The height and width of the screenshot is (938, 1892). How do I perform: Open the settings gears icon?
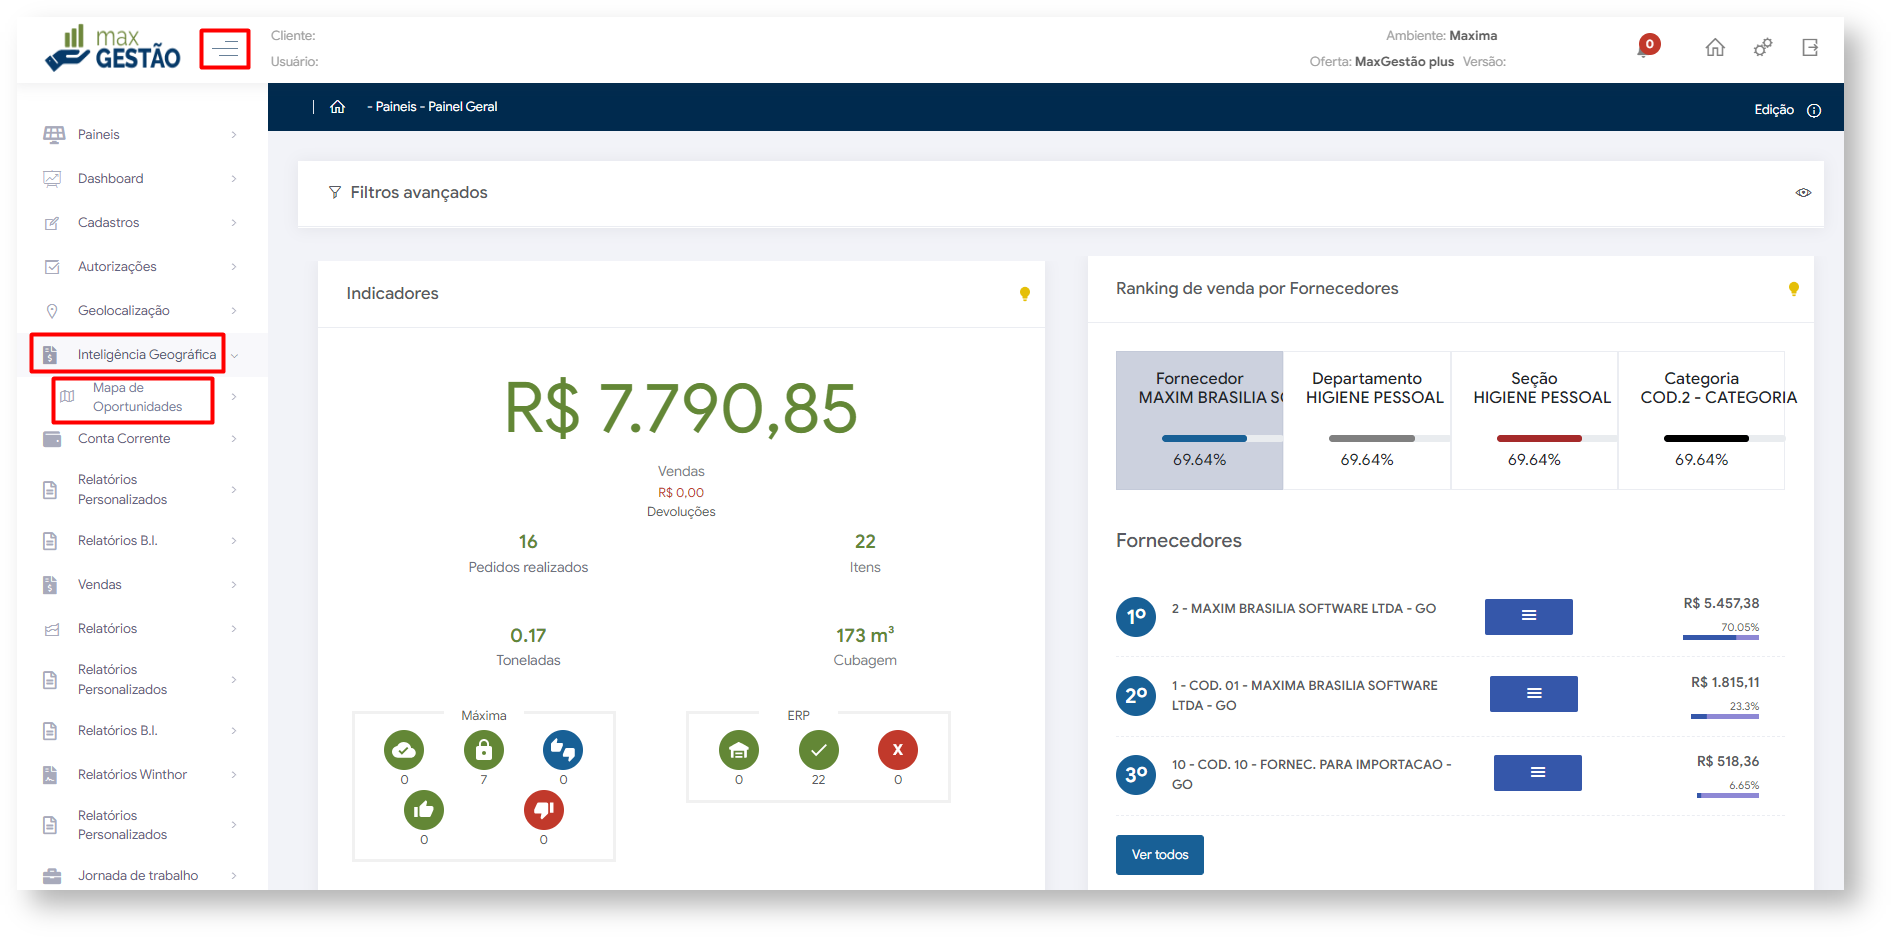click(1763, 47)
